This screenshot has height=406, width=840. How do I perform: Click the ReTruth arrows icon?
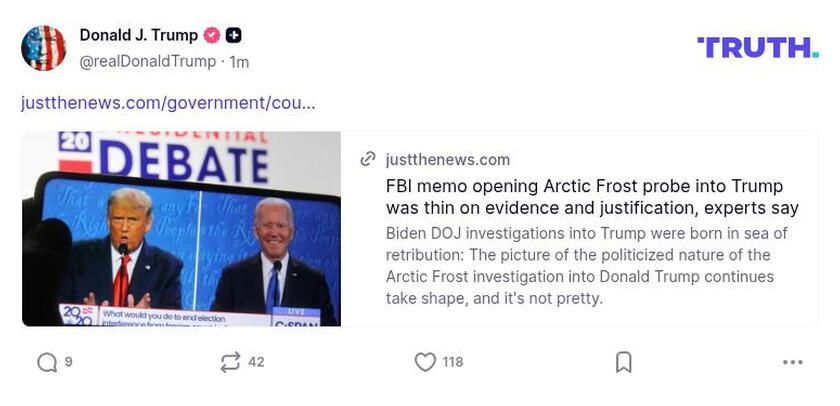click(x=230, y=362)
